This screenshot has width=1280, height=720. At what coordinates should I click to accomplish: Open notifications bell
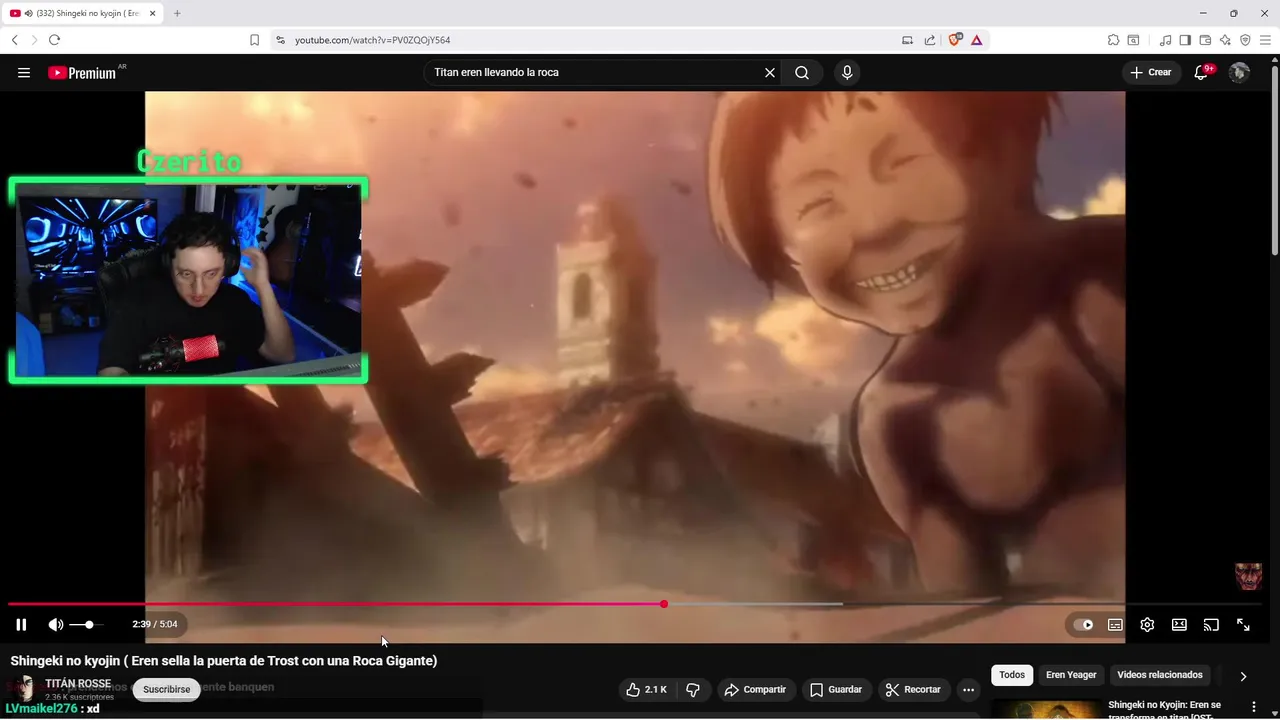(x=1202, y=72)
